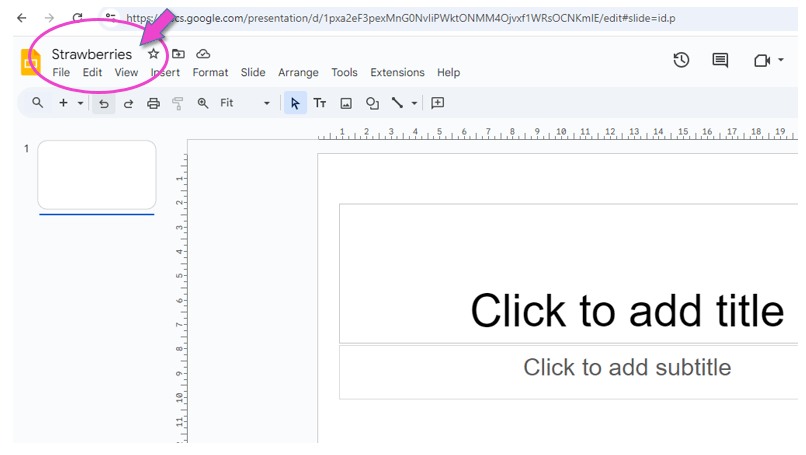Open version history clock icon
806x455 pixels.
[x=681, y=61]
